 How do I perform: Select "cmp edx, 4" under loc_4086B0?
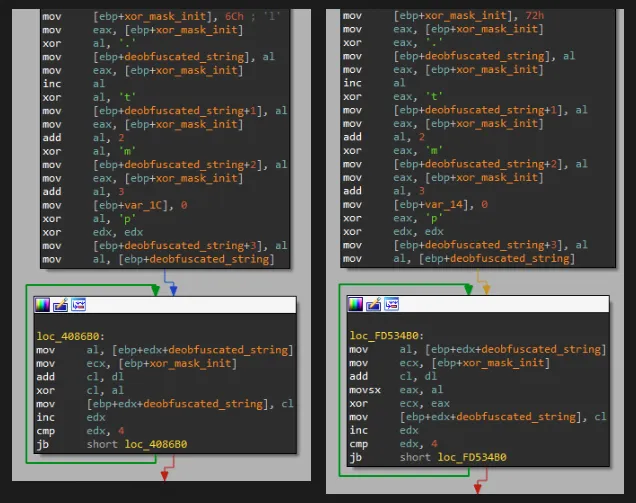[x=80, y=430]
